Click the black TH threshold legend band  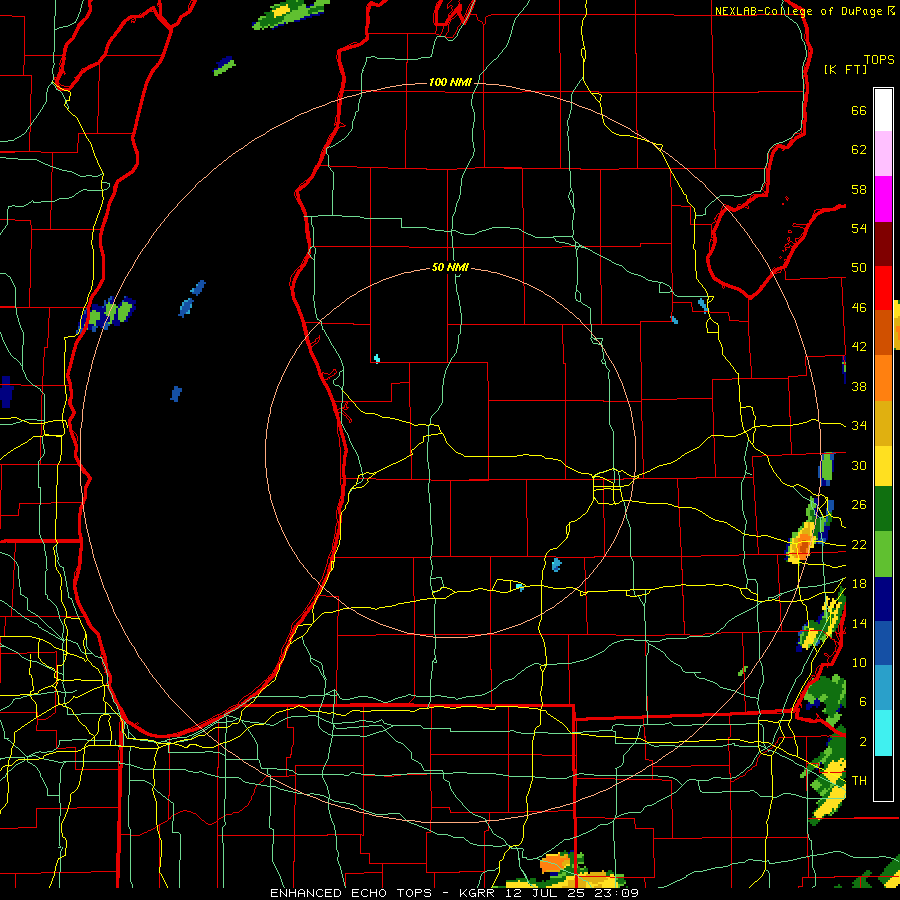coord(883,778)
